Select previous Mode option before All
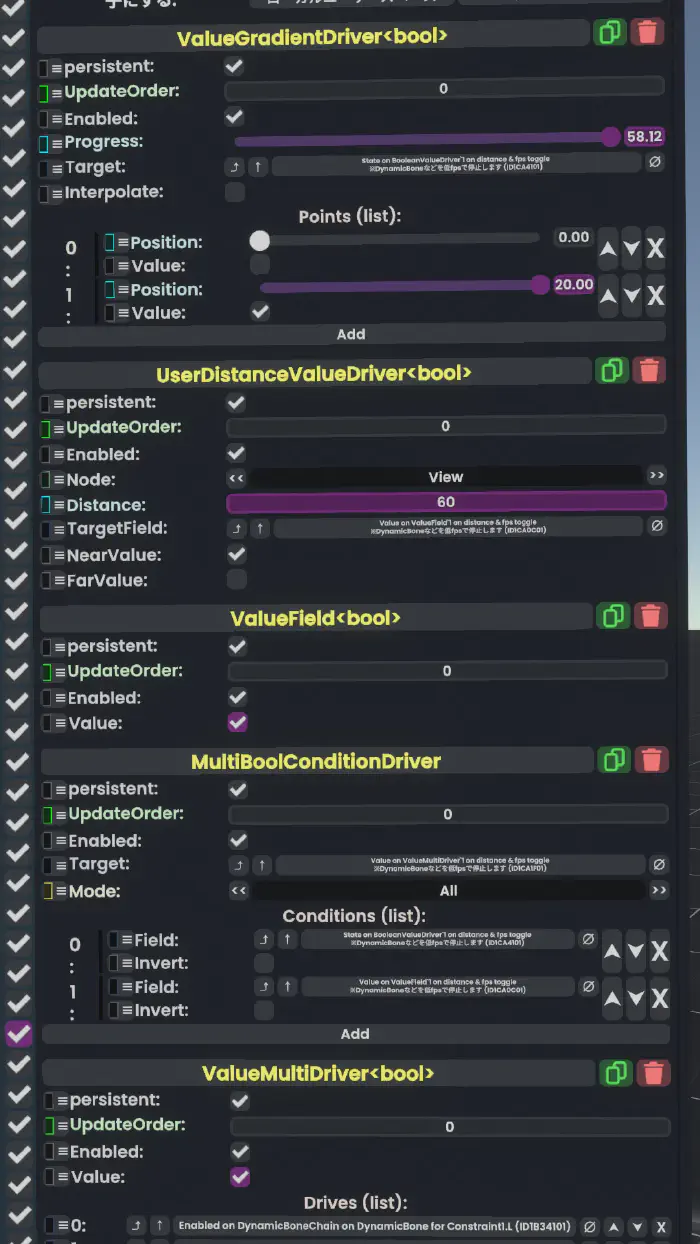700x1244 pixels. [x=238, y=890]
